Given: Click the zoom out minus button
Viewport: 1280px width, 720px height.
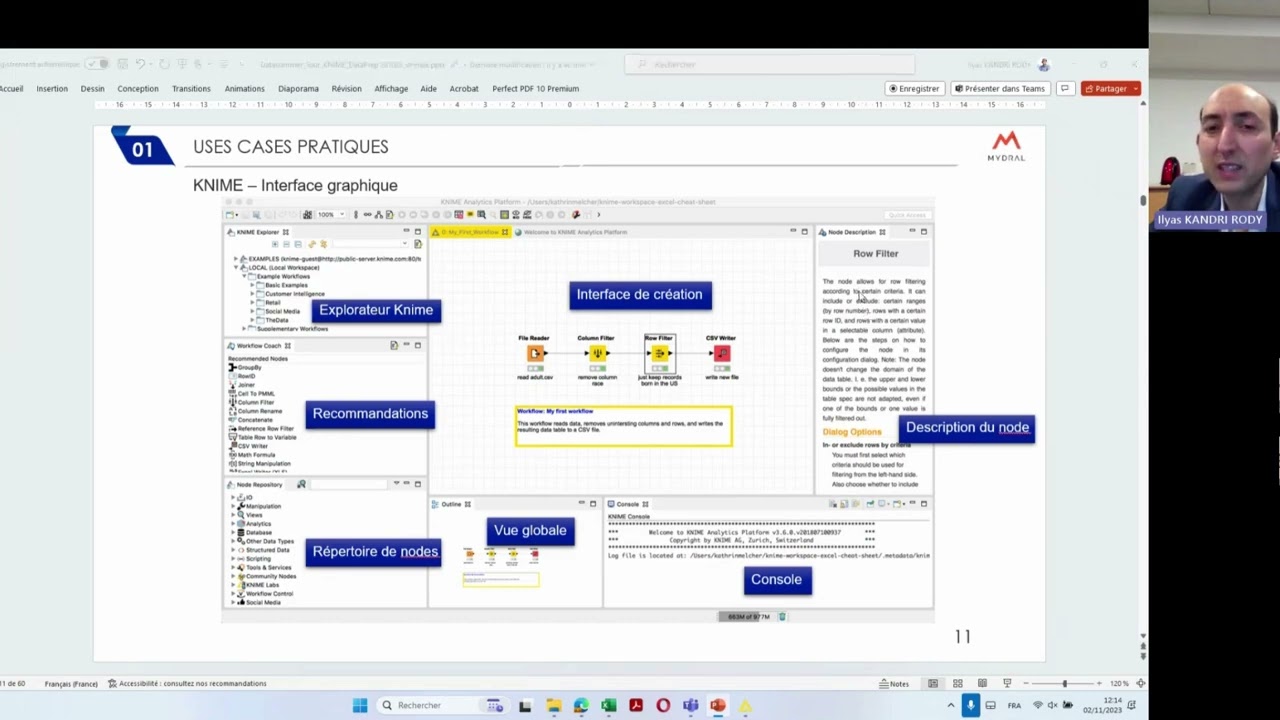Looking at the screenshot, I should coord(1026,684).
